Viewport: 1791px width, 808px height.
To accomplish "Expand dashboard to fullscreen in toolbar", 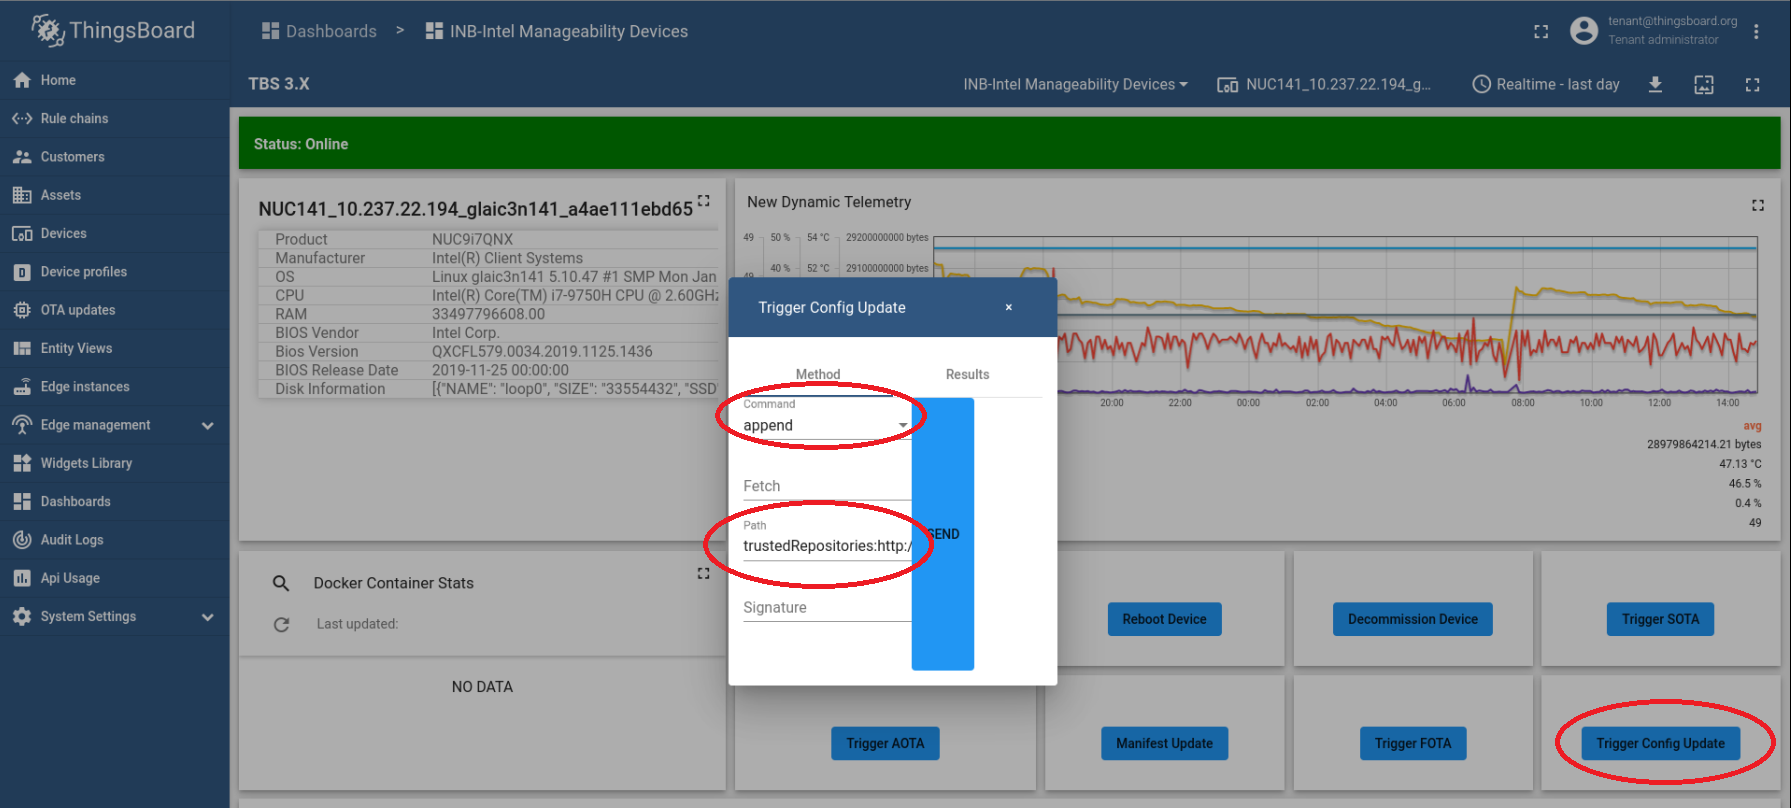I will pyautogui.click(x=1752, y=84).
